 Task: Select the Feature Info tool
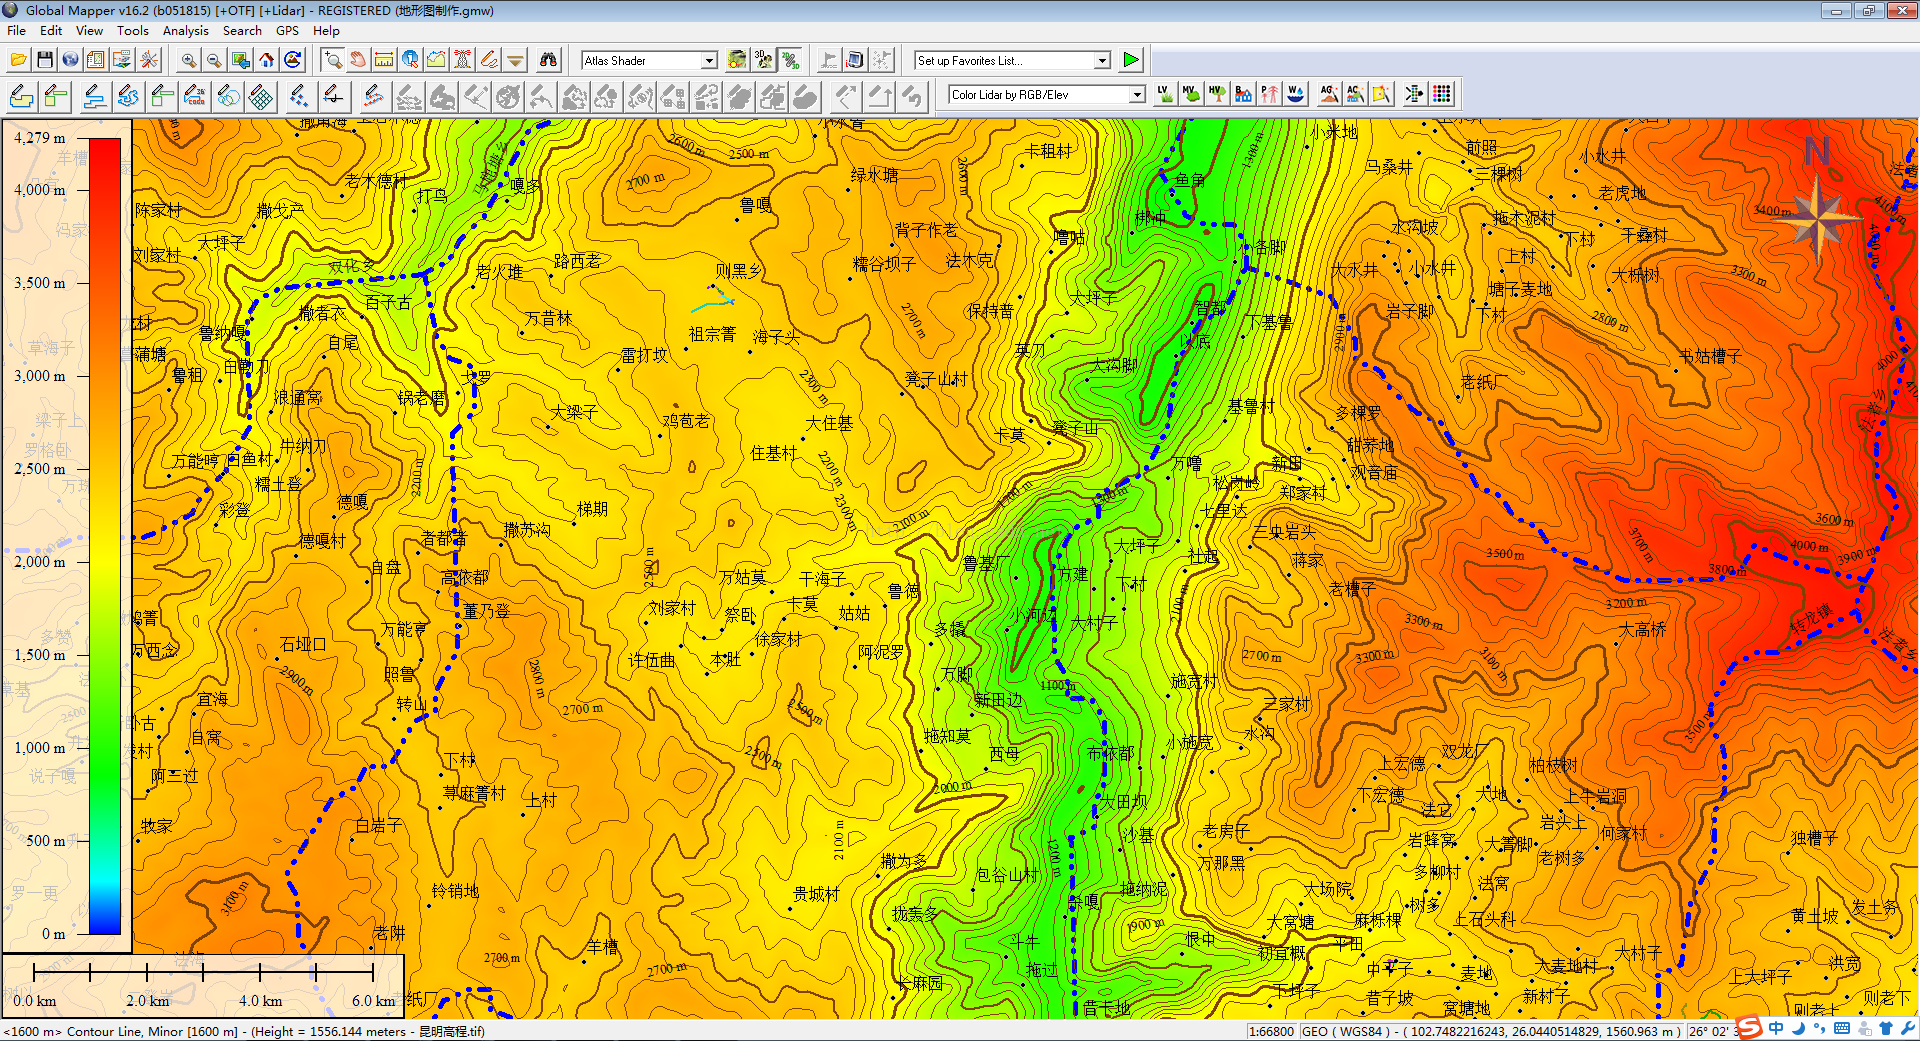[410, 60]
